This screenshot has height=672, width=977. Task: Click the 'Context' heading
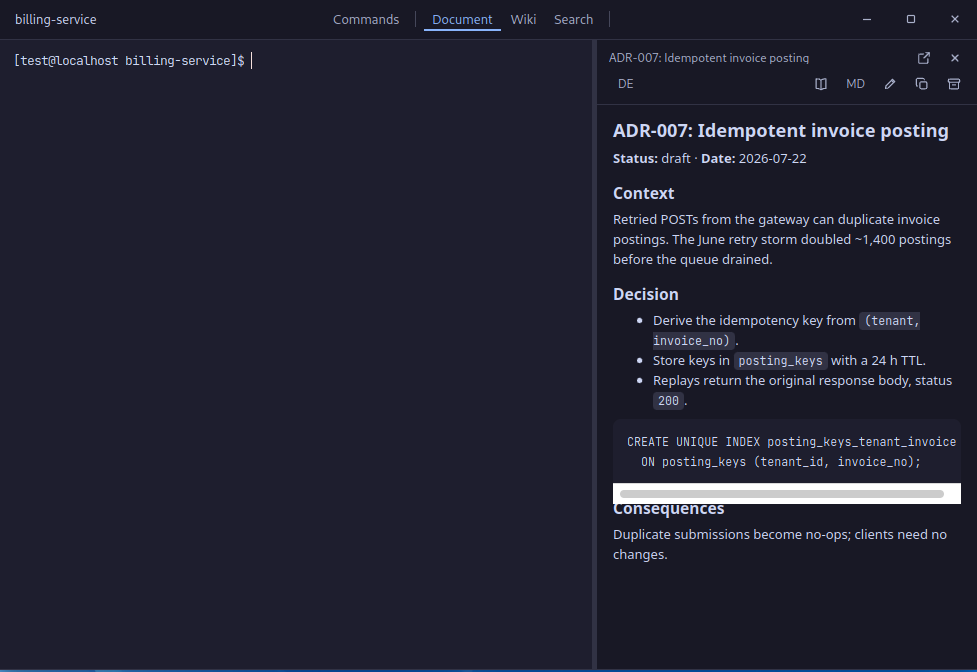(643, 193)
